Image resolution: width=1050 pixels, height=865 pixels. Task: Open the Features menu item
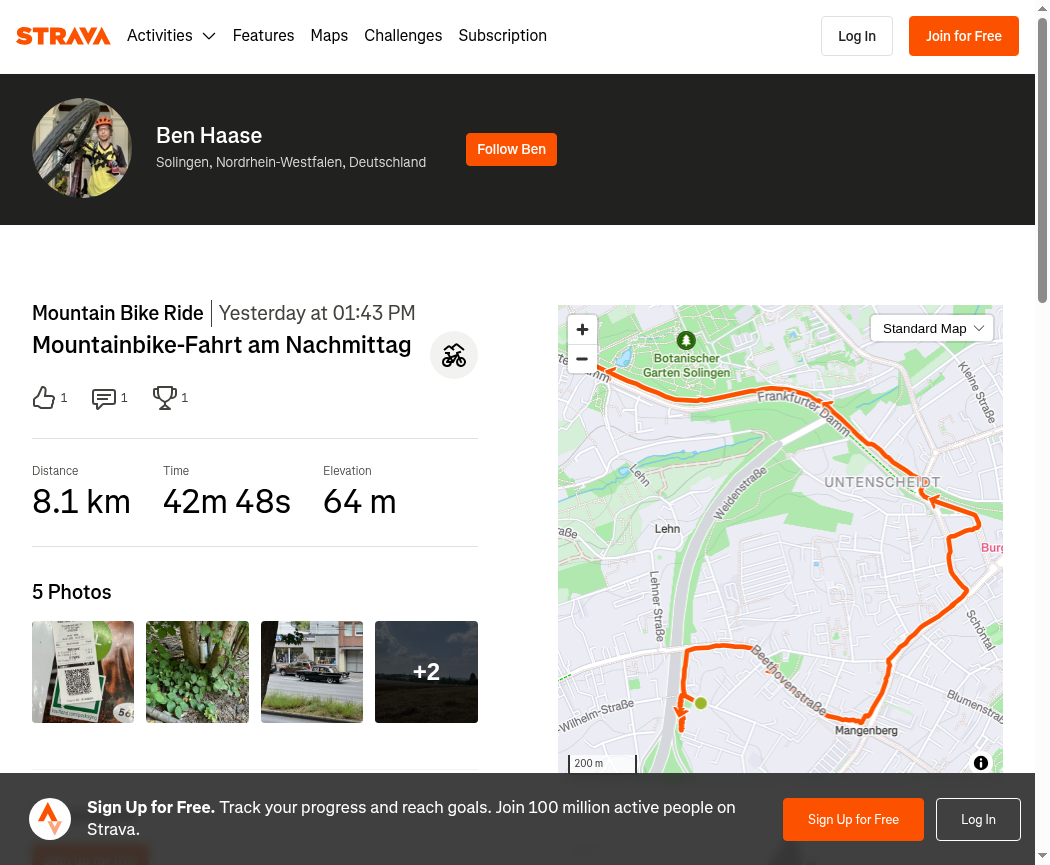coord(263,35)
